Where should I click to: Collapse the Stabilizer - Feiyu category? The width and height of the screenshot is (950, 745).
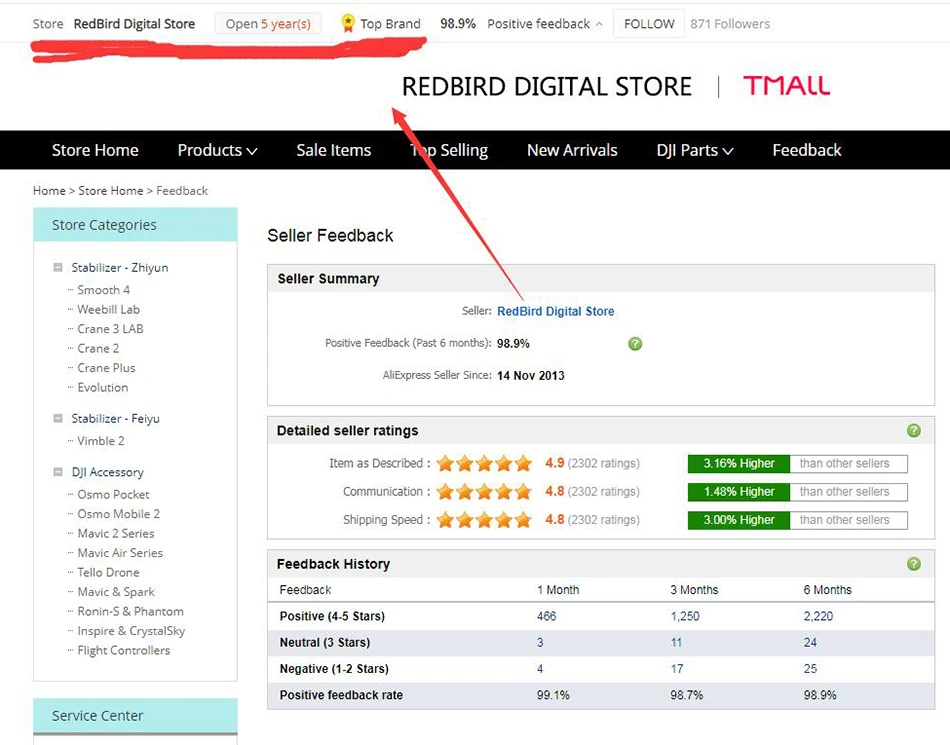click(x=58, y=418)
